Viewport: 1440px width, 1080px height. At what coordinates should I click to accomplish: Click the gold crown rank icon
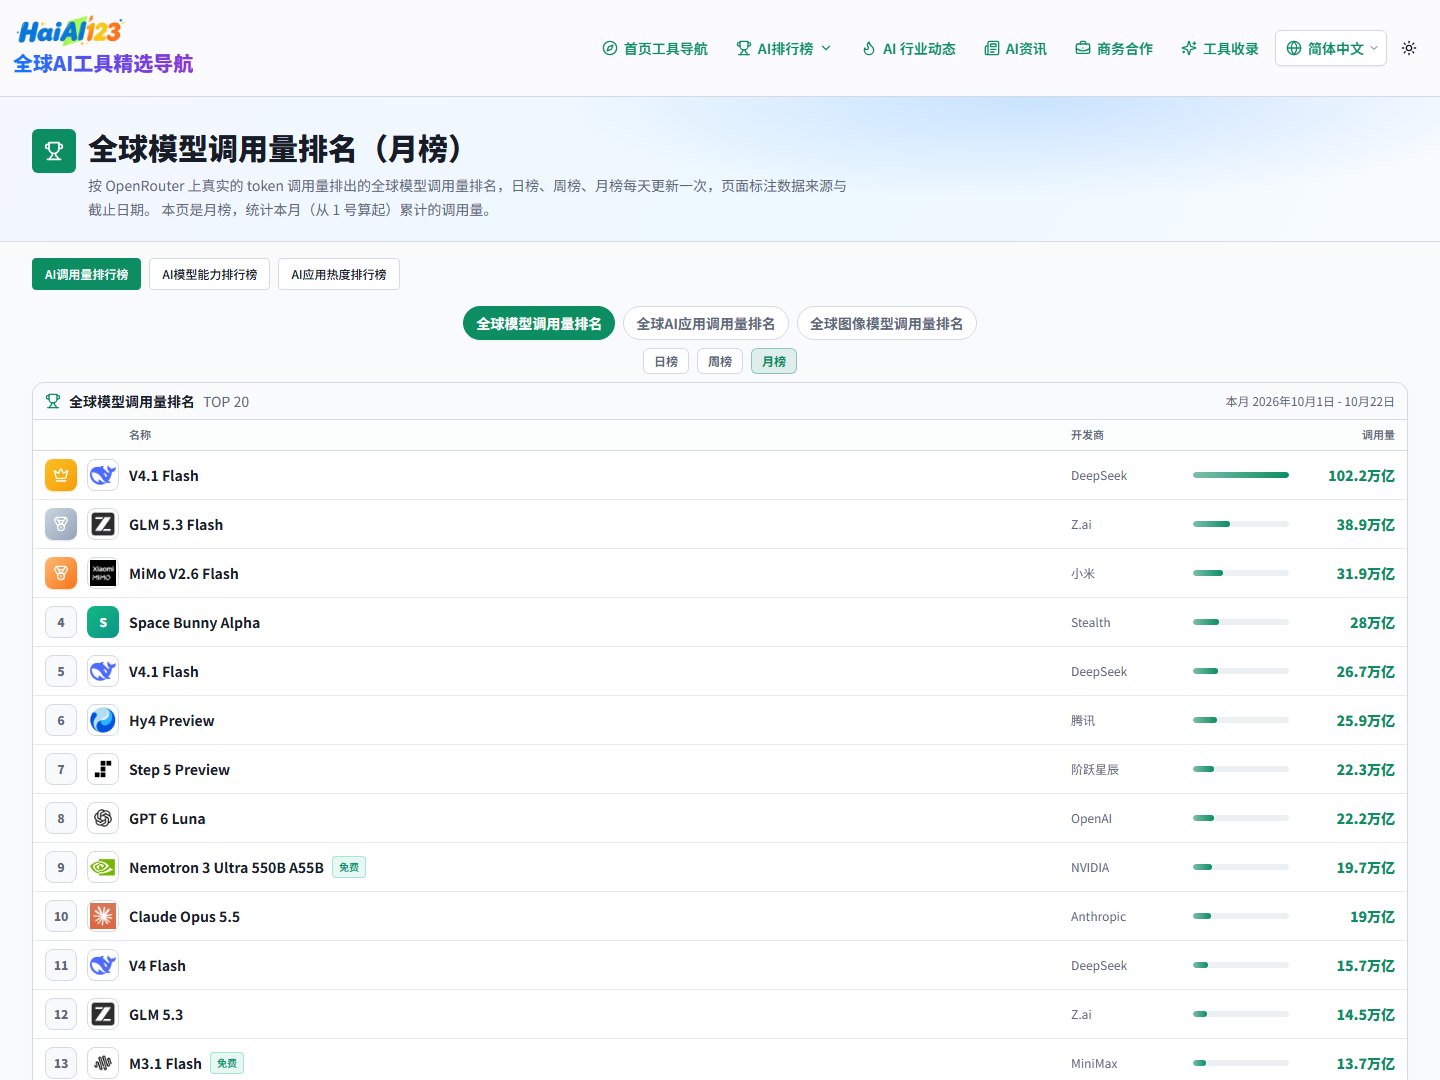(61, 475)
